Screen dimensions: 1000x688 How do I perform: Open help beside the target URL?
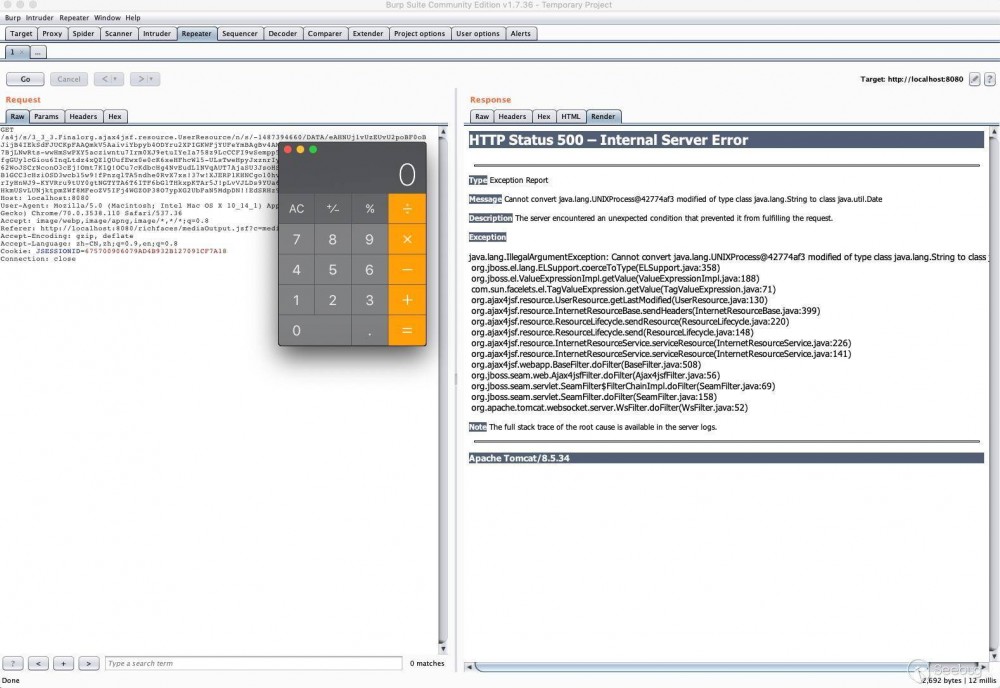click(x=989, y=78)
